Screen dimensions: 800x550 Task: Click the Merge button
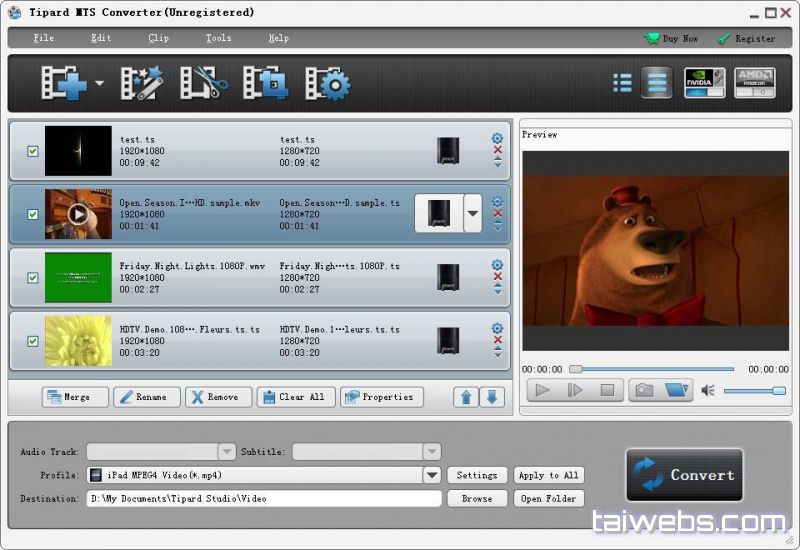75,397
